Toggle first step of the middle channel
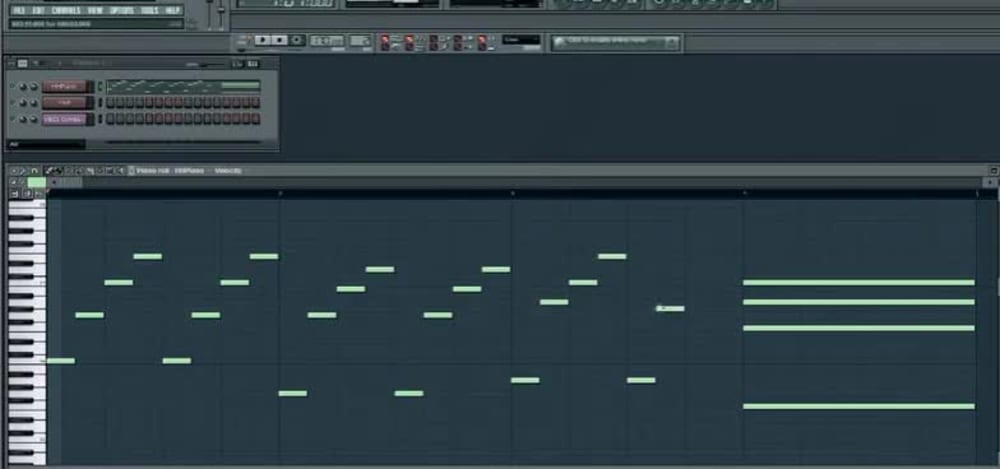This screenshot has width=1000, height=469. coord(110,103)
